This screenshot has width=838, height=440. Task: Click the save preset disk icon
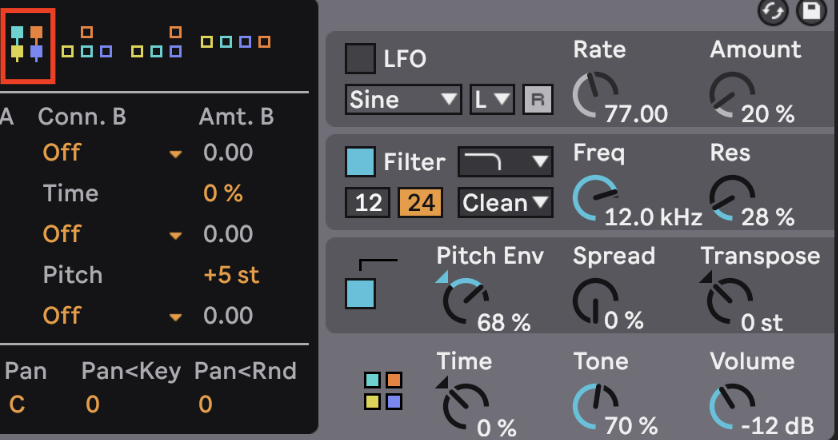tap(812, 12)
